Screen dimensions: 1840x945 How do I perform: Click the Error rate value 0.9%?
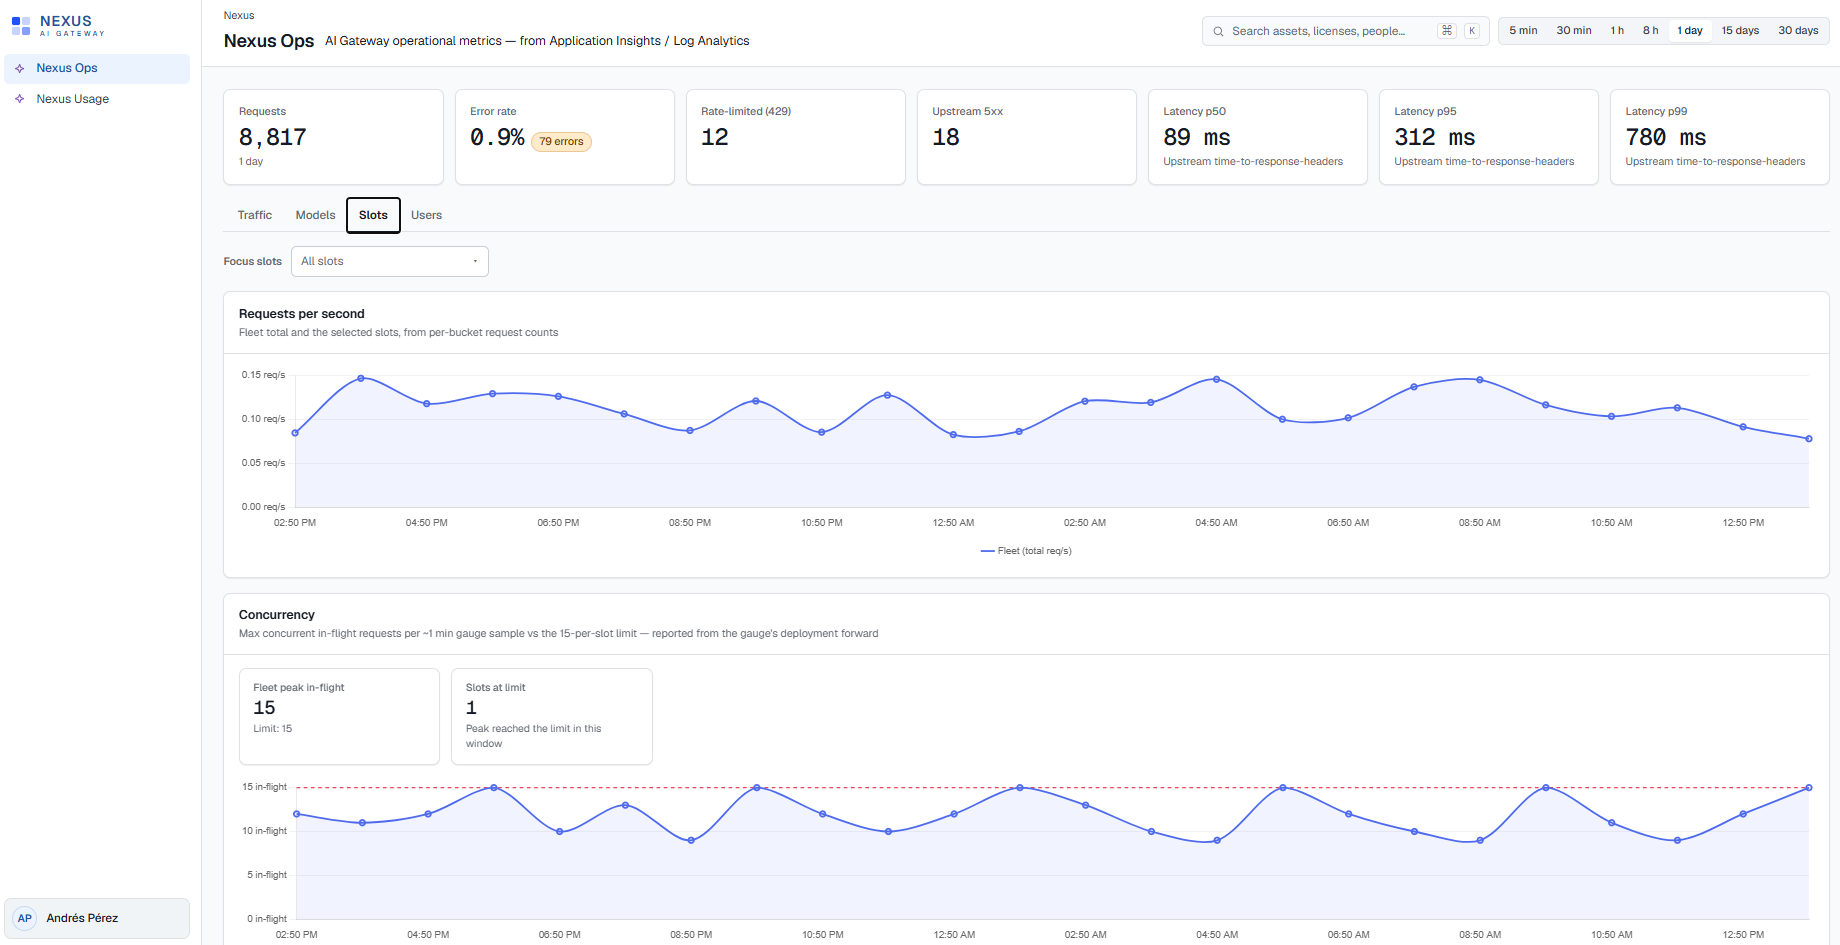497,137
